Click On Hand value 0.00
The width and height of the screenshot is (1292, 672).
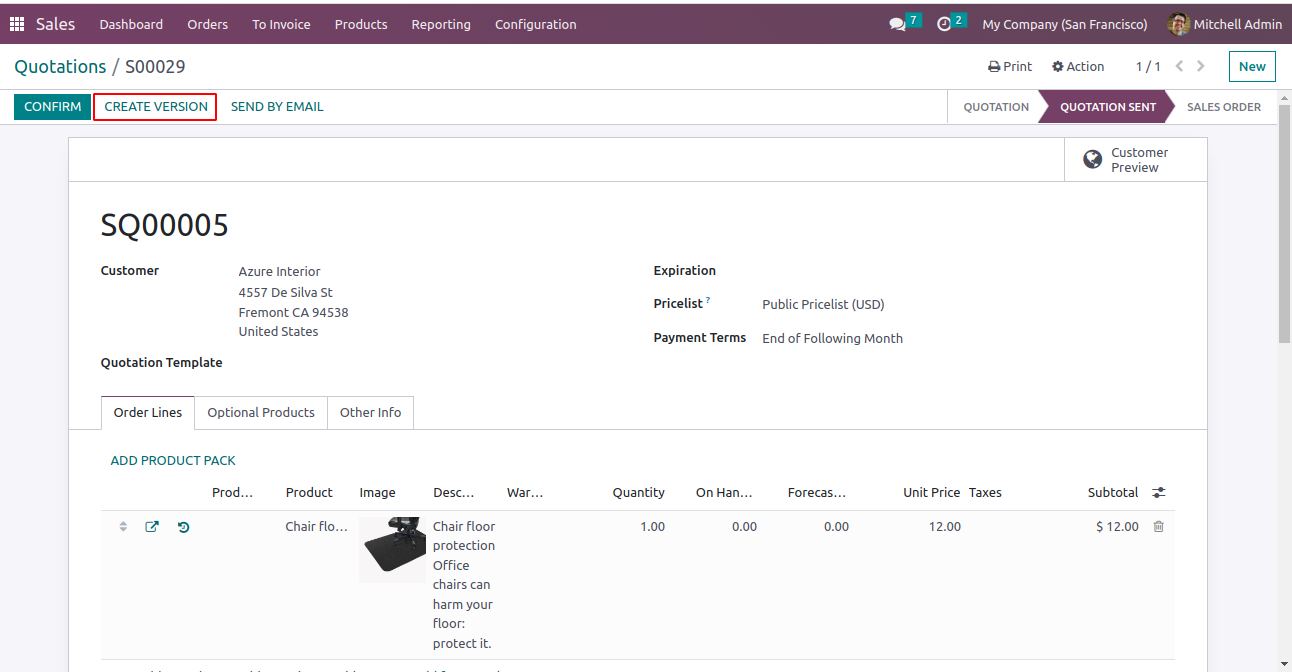tap(744, 526)
